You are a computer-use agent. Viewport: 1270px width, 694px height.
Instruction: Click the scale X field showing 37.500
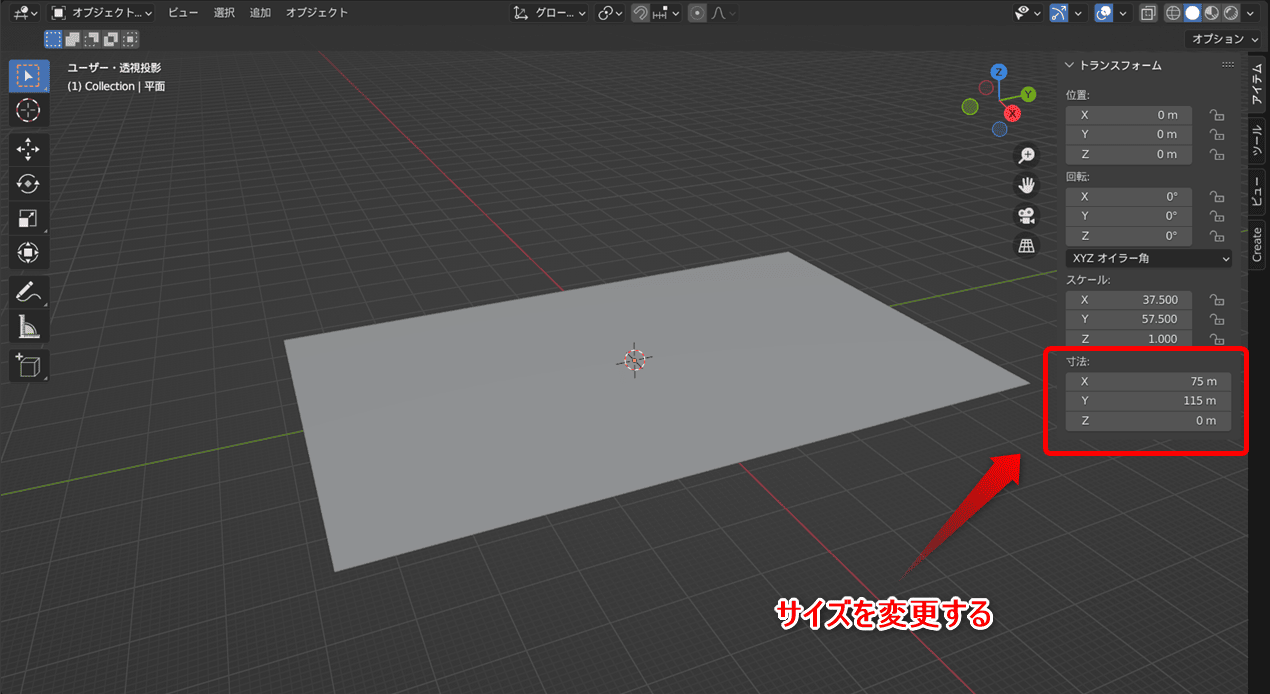pyautogui.click(x=1129, y=300)
